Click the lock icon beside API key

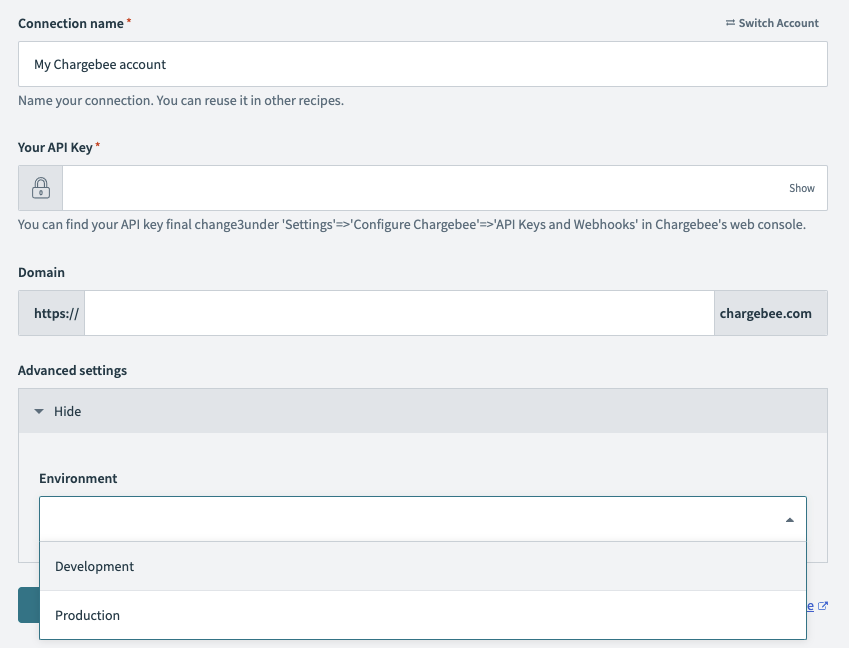[x=41, y=188]
